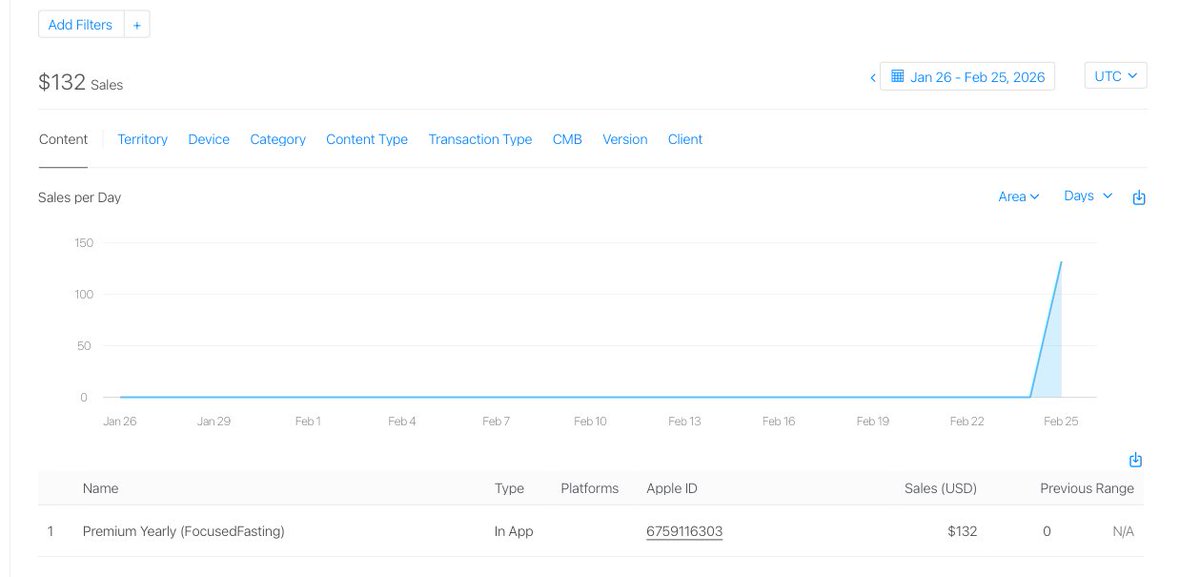Viewport: 1200px width, 577px height.
Task: Open the Jan 26 - Feb 25, 2026 date picker
Action: point(967,77)
